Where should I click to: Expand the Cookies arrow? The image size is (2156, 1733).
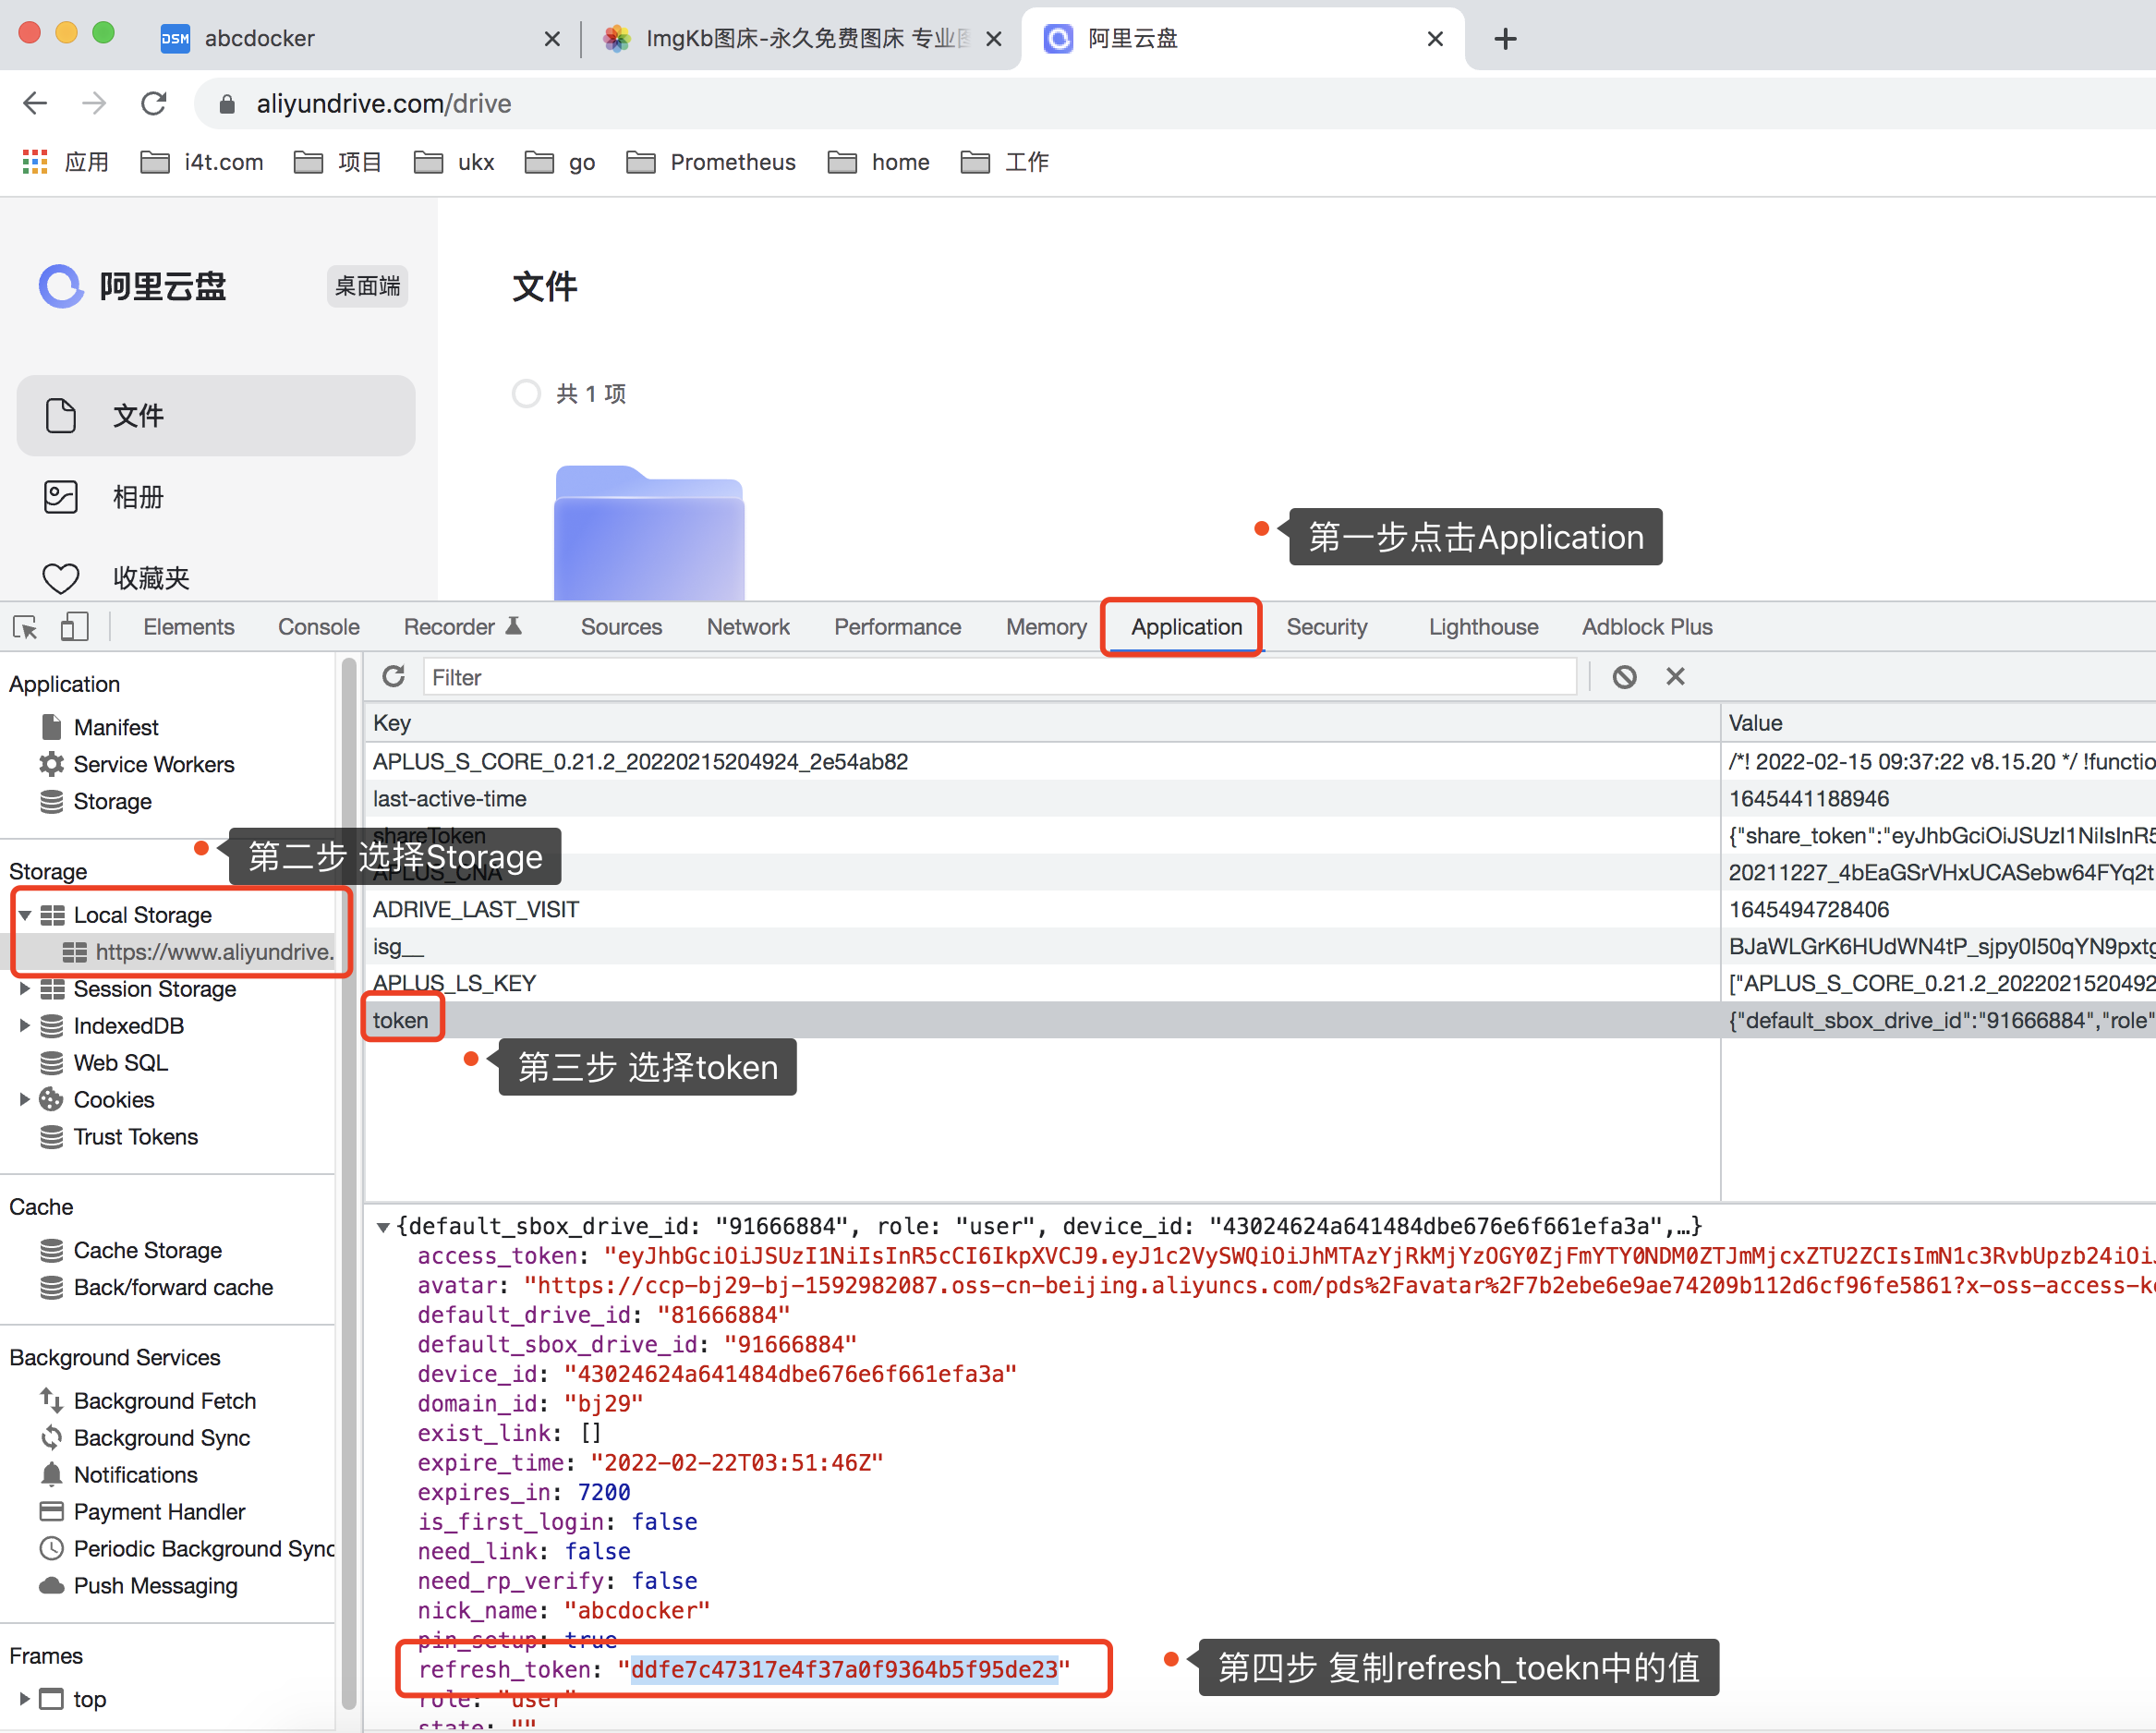tap(25, 1100)
